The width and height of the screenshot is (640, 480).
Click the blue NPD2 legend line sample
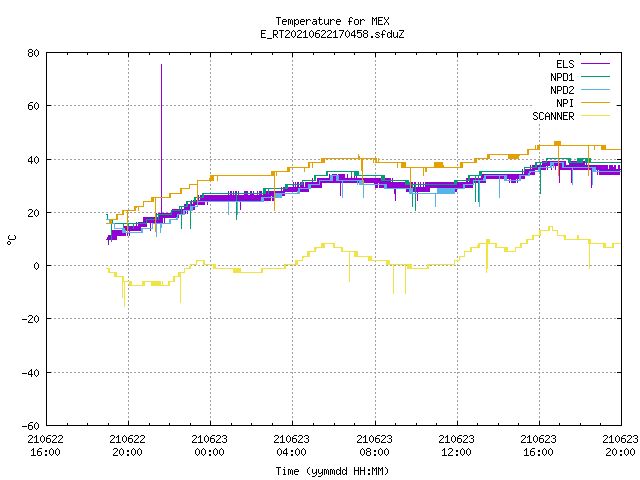[x=595, y=90]
